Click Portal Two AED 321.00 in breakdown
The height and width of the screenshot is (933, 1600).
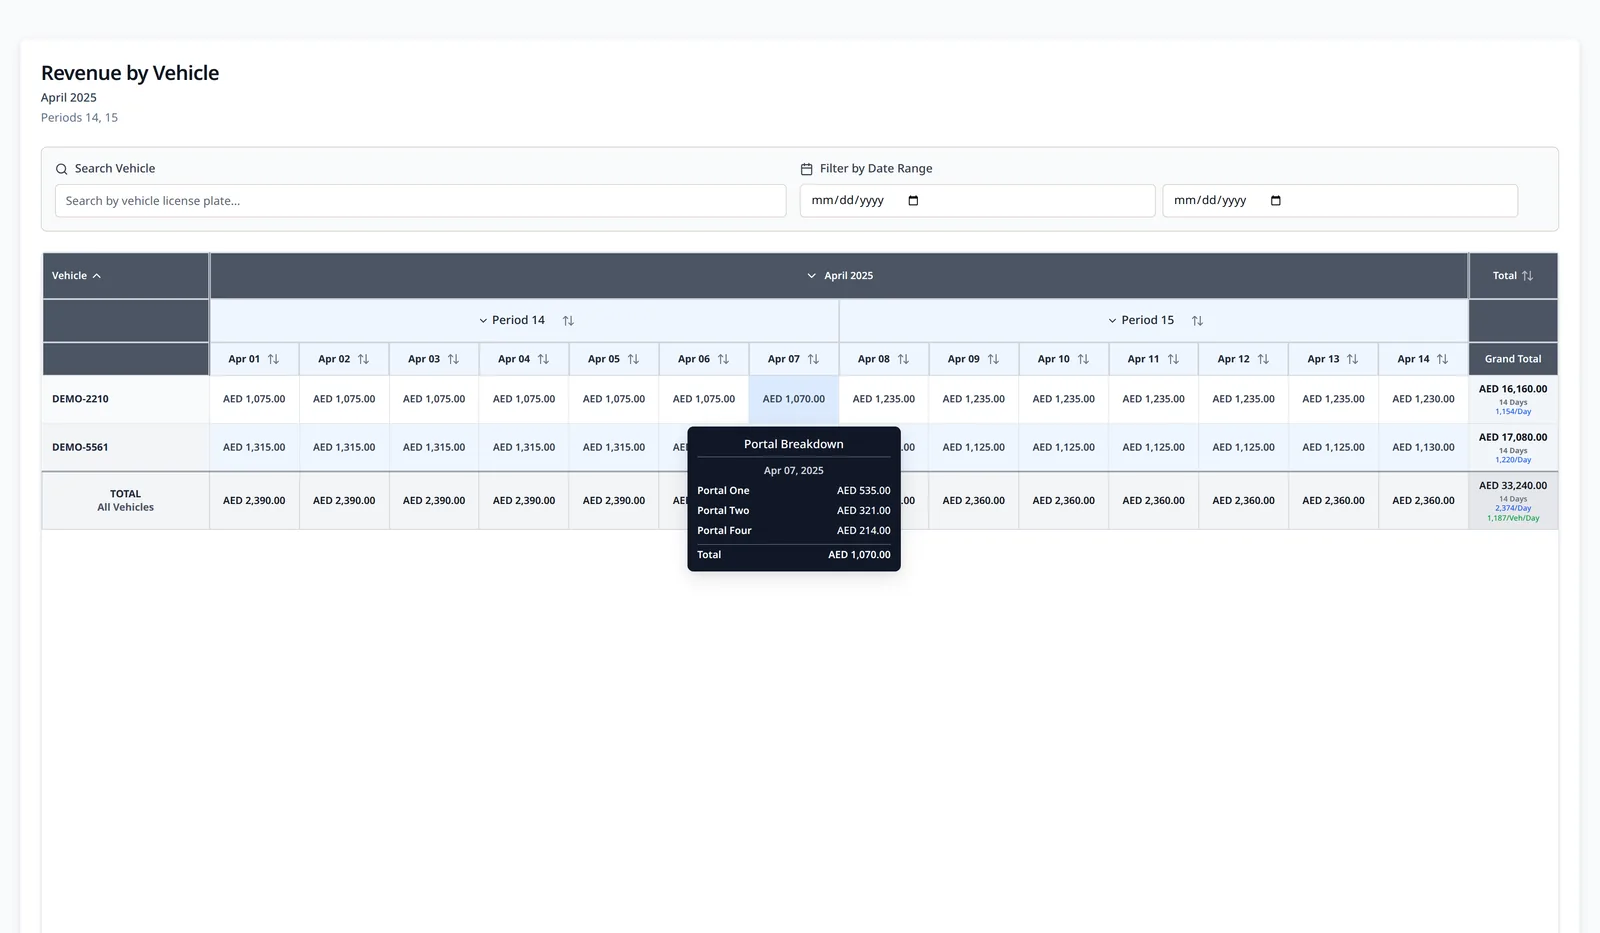[794, 511]
